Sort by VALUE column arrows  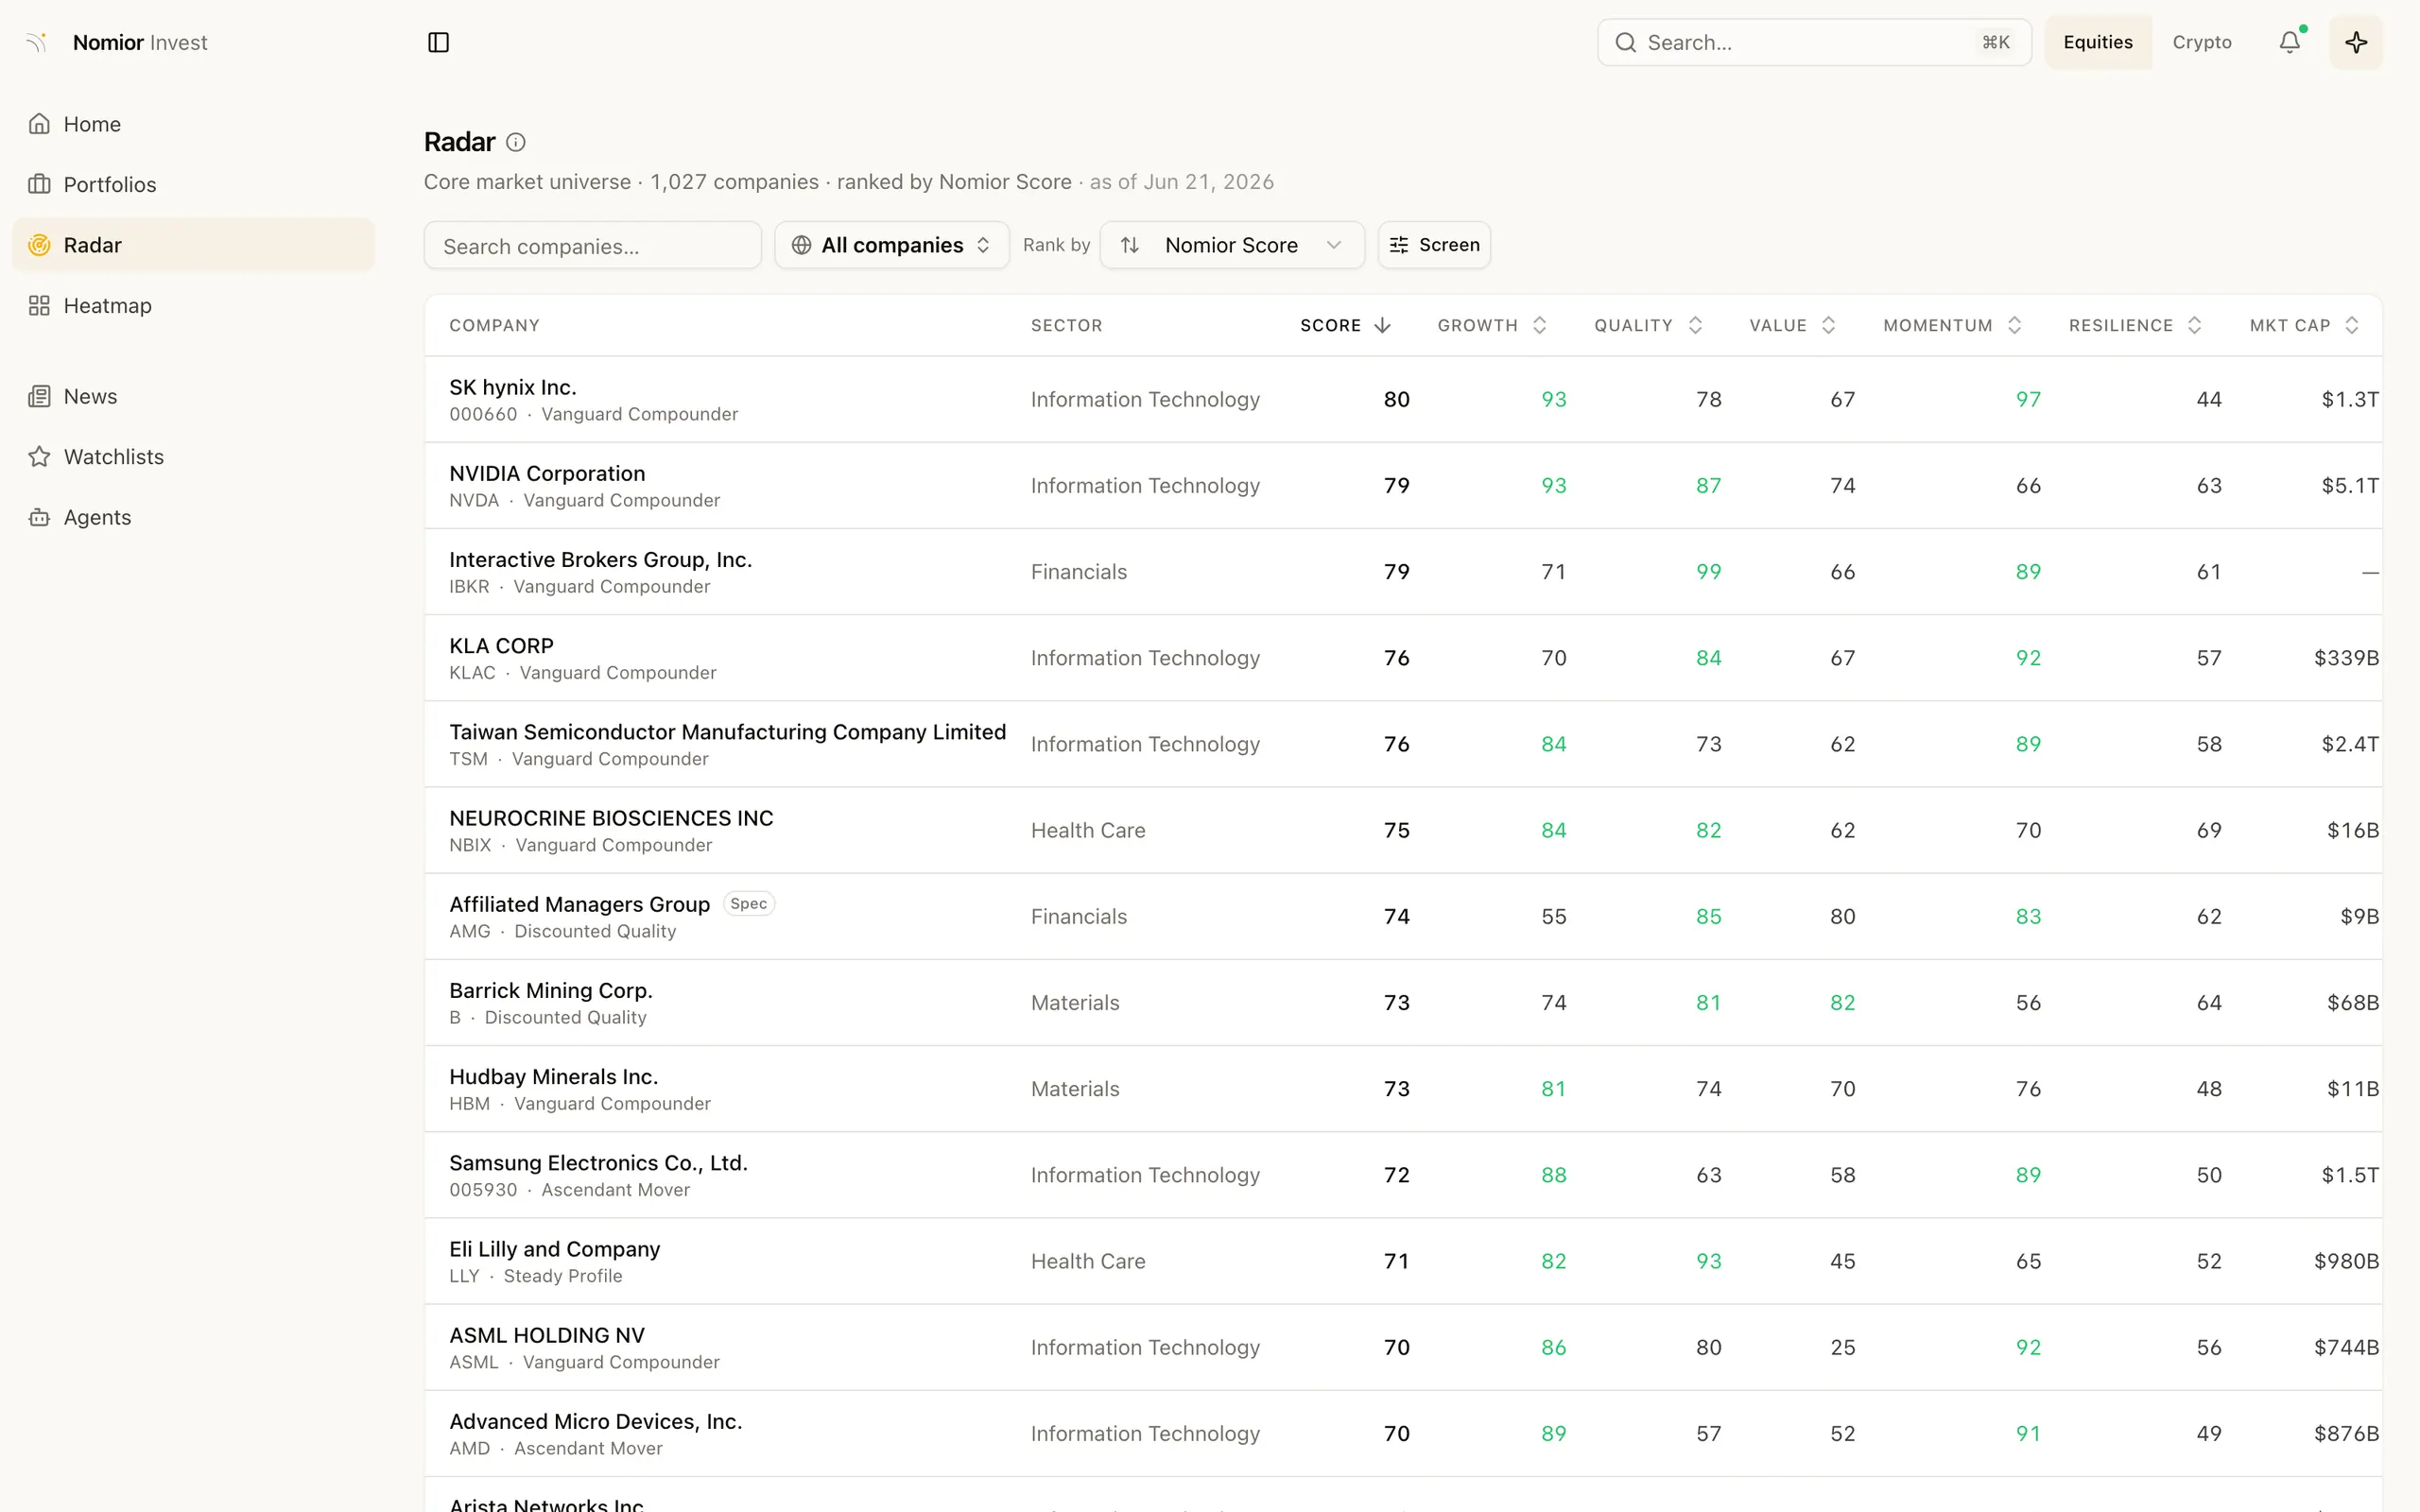pyautogui.click(x=1828, y=325)
